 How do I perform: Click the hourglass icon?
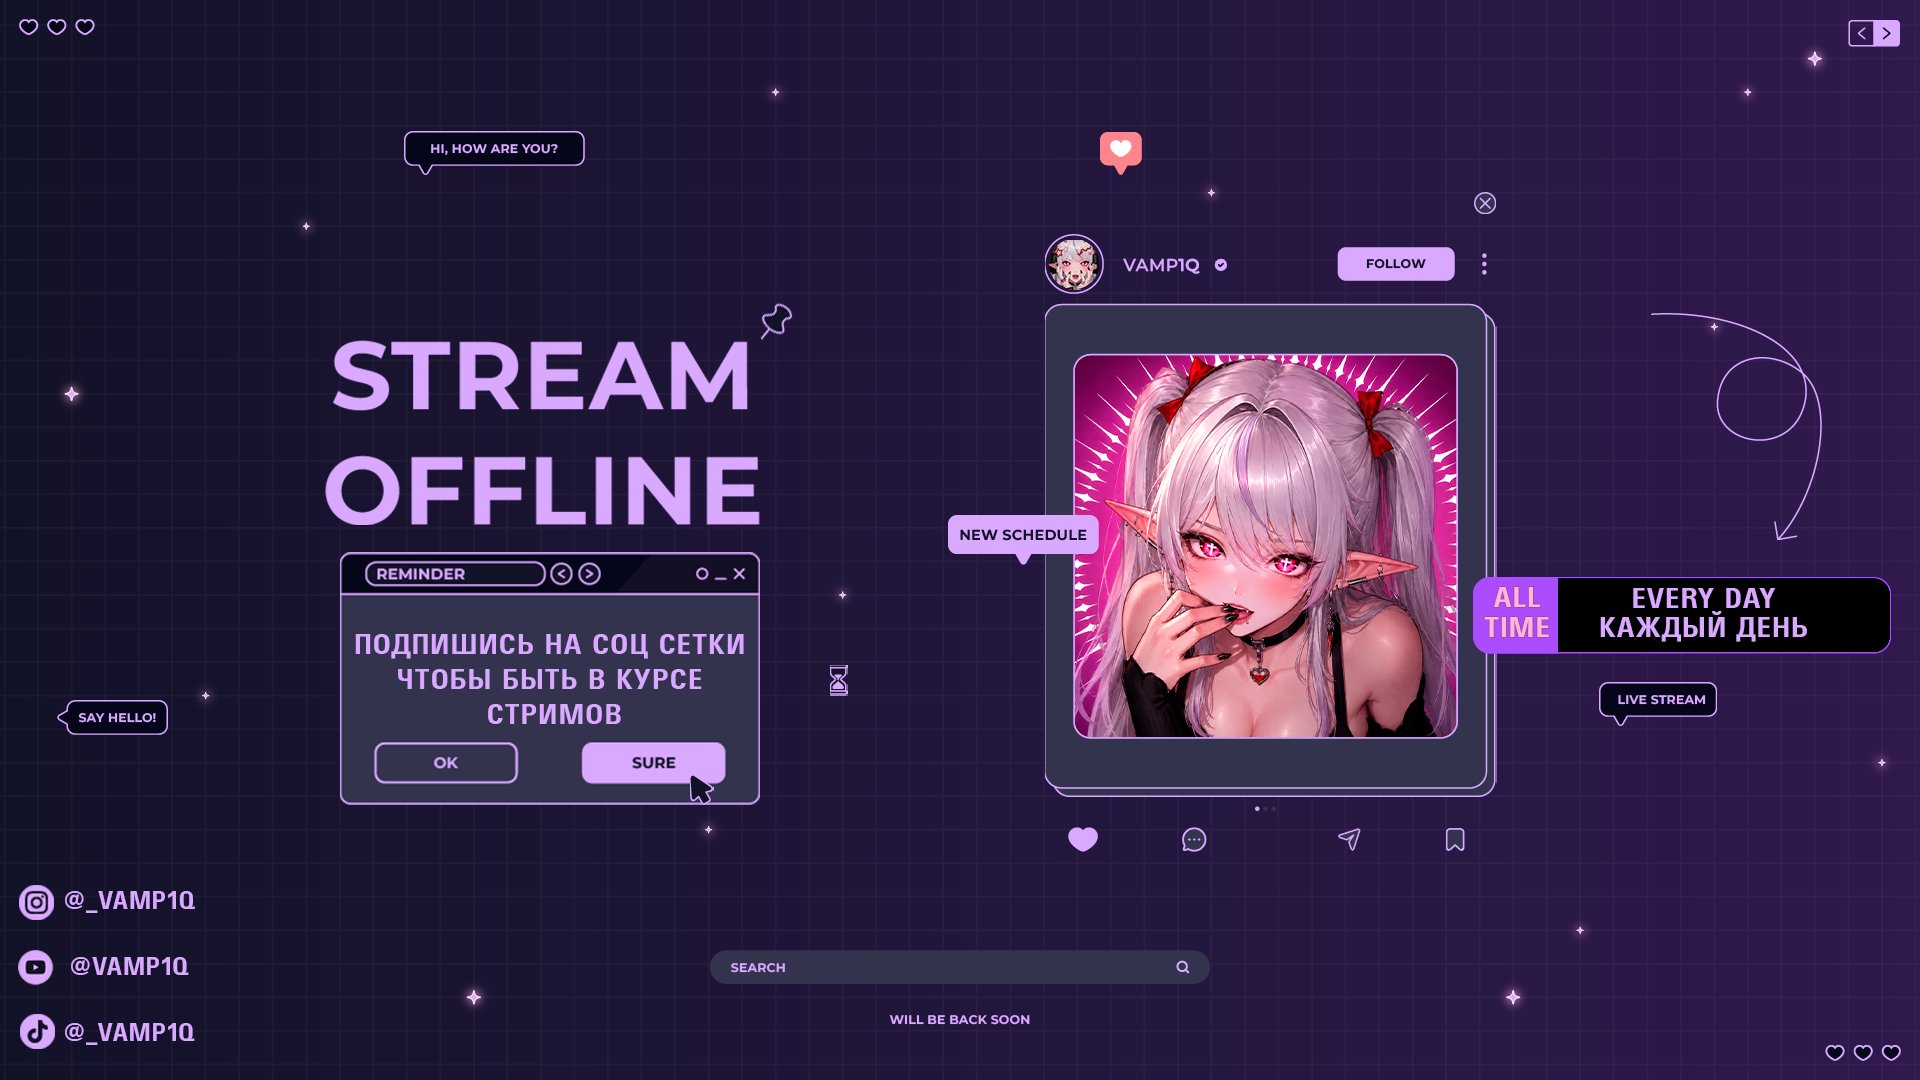839,680
